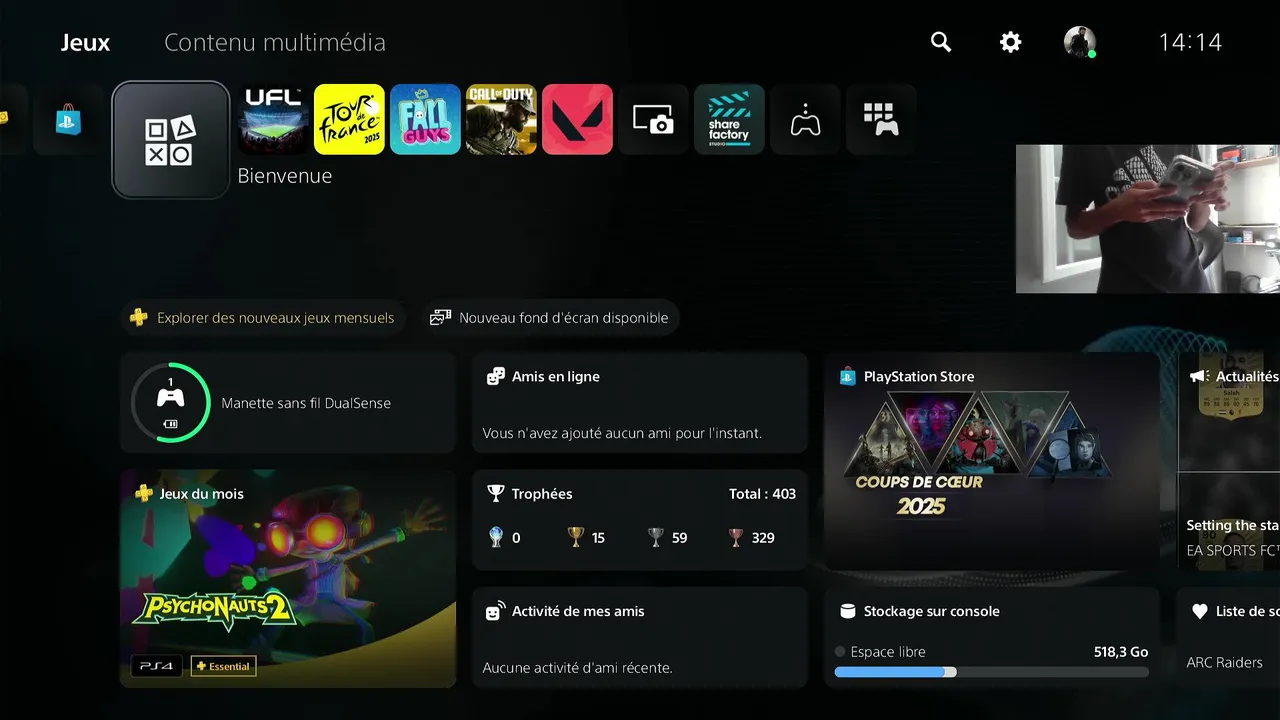Switch to the Jeux tab

coord(85,43)
